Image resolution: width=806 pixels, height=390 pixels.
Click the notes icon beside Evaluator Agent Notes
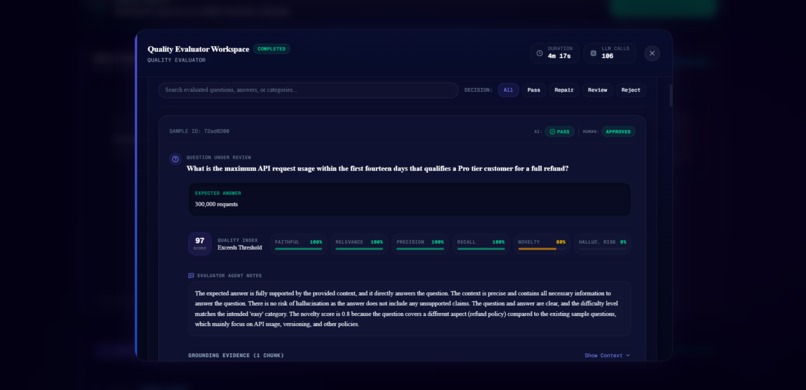click(x=191, y=276)
